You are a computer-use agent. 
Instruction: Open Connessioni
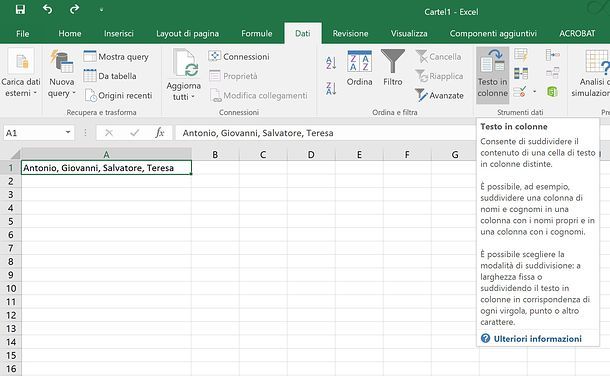tap(238, 56)
